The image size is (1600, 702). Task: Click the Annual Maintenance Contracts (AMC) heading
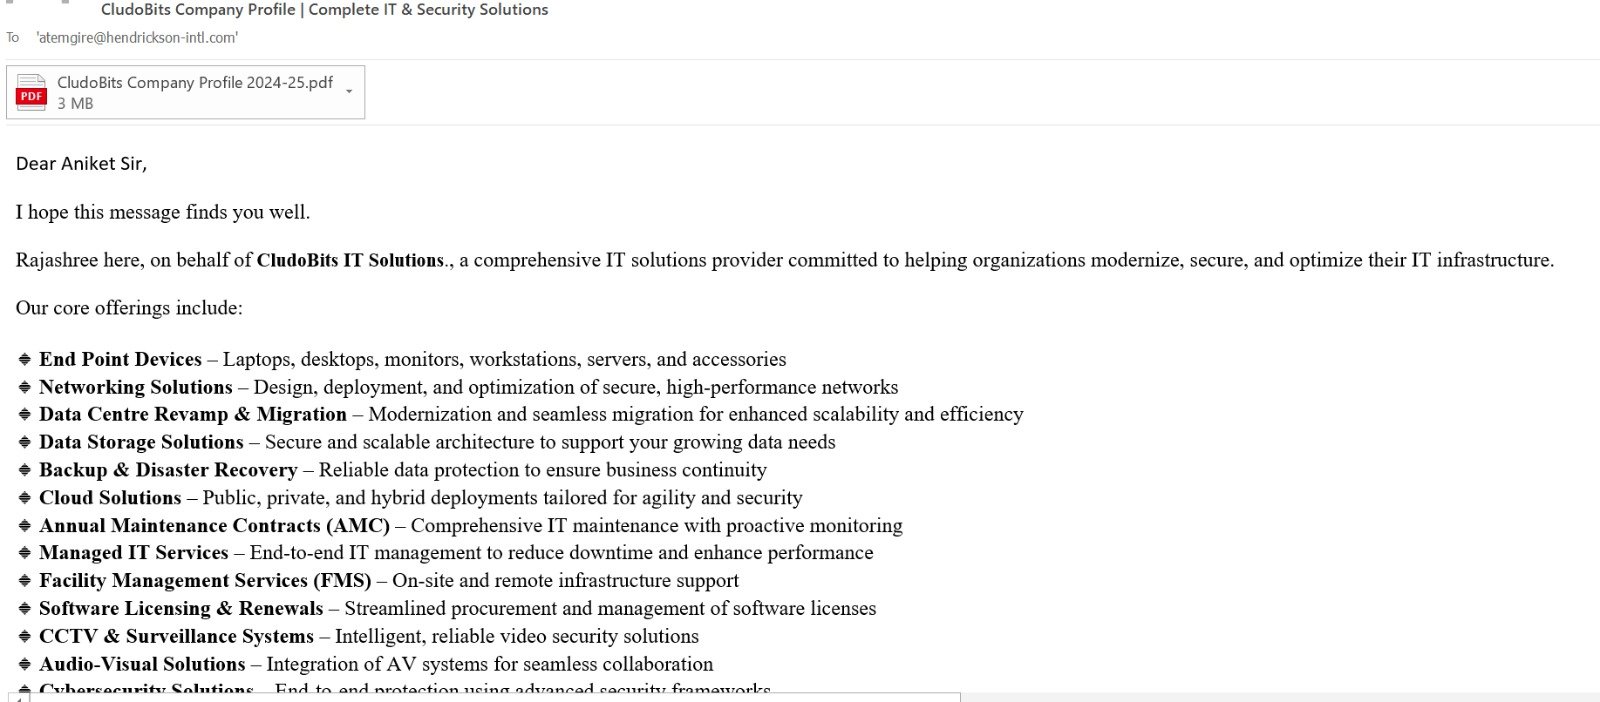point(214,526)
